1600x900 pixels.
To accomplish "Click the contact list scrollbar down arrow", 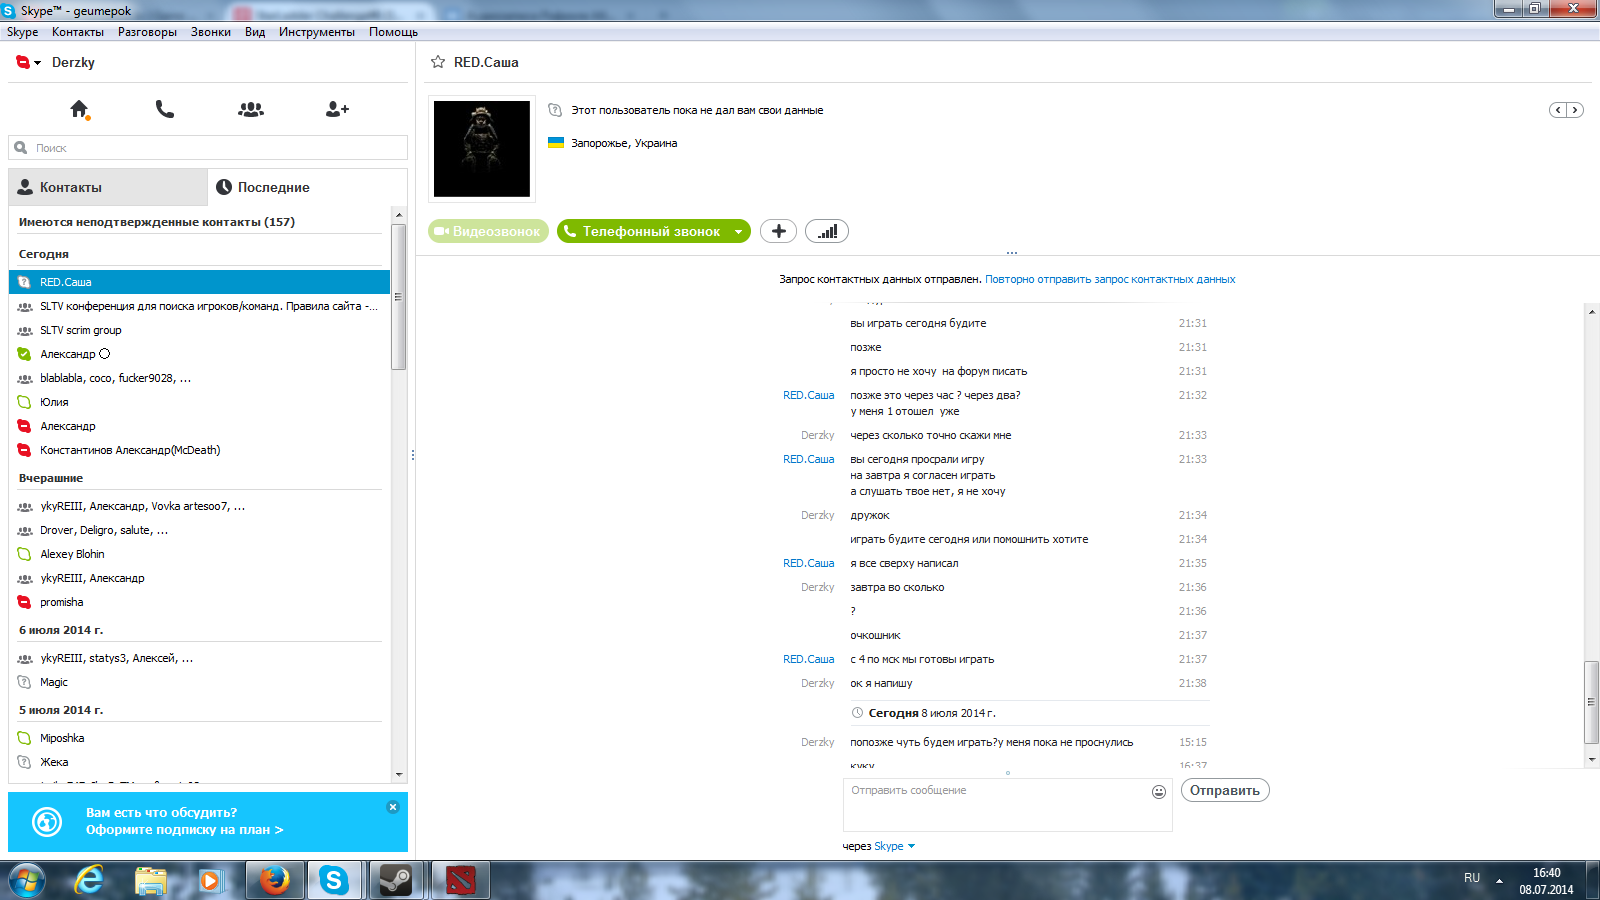I will tap(399, 775).
